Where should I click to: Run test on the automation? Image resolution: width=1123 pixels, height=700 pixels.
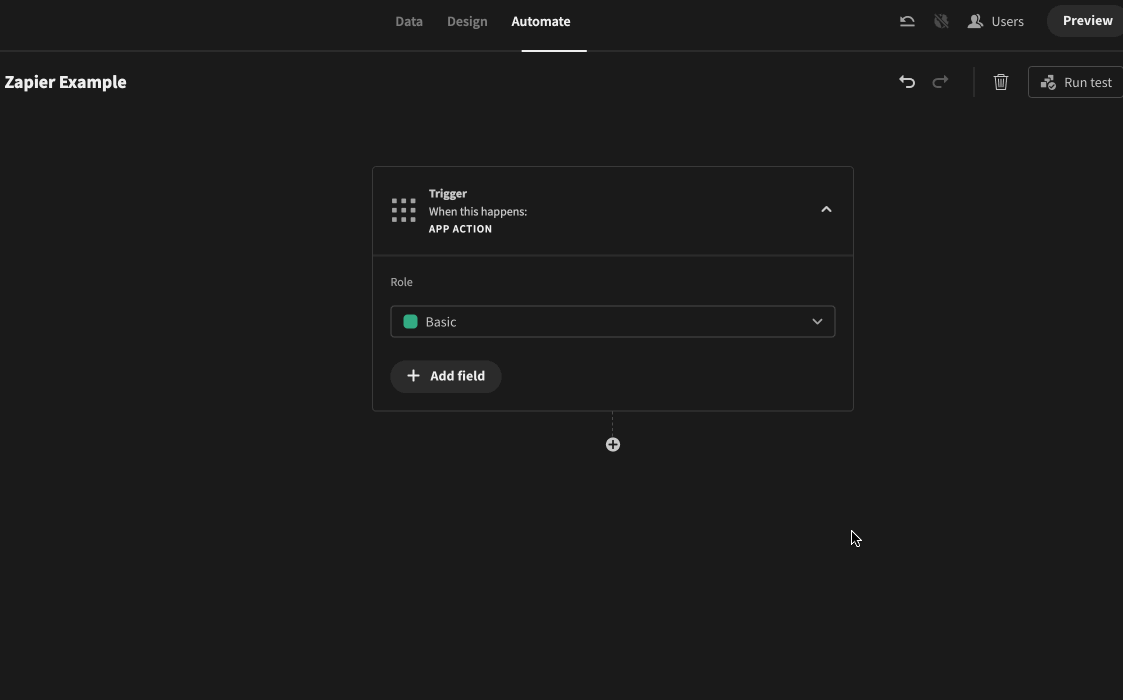click(1076, 82)
